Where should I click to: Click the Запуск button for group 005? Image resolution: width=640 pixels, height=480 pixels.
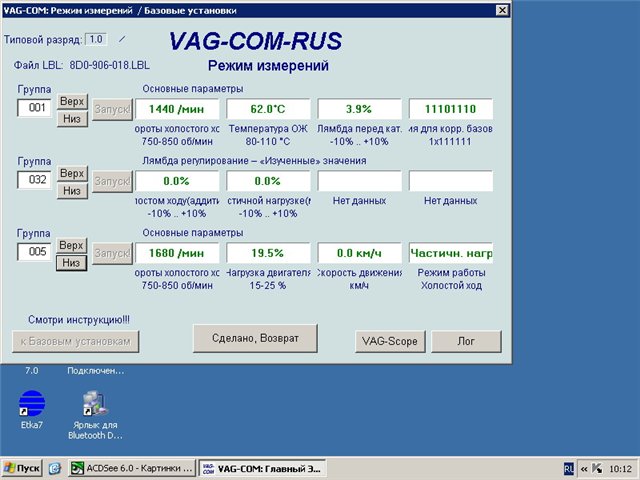click(x=112, y=253)
